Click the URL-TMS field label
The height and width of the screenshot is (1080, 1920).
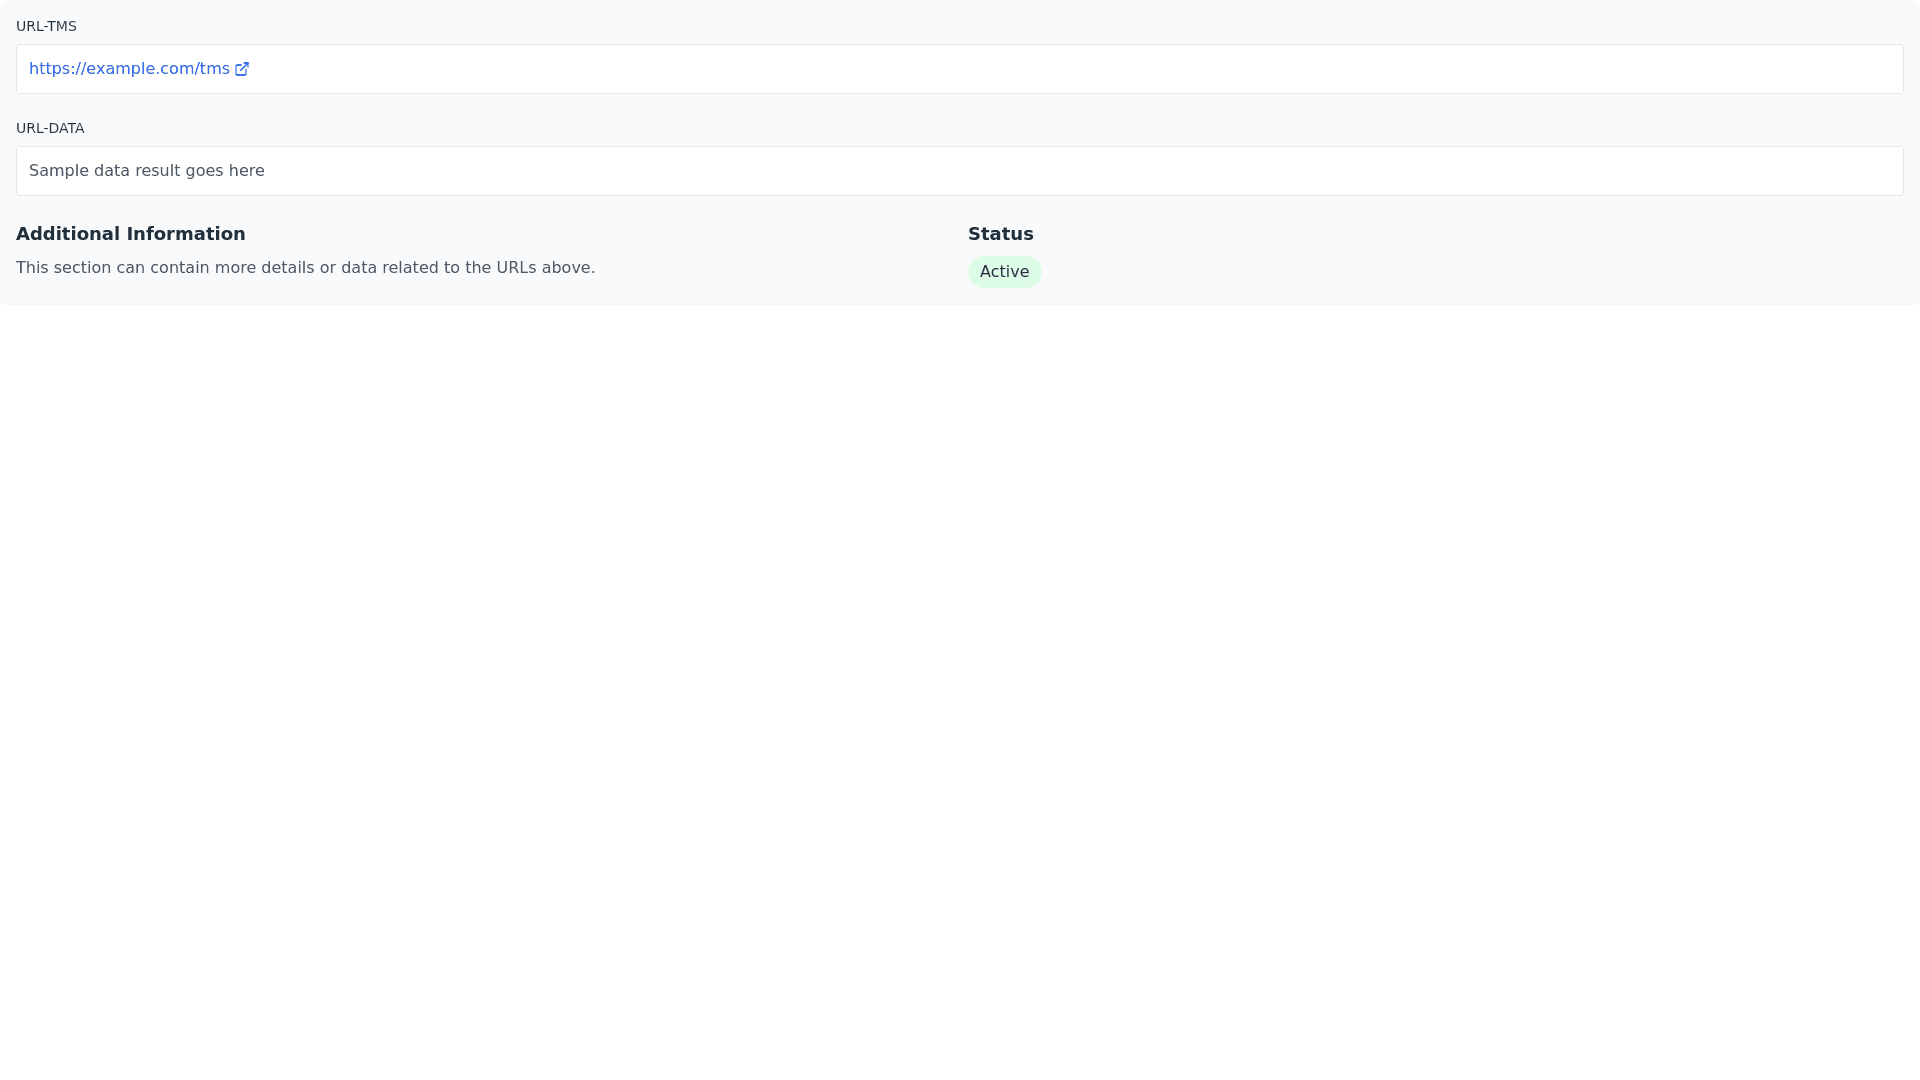(x=46, y=26)
